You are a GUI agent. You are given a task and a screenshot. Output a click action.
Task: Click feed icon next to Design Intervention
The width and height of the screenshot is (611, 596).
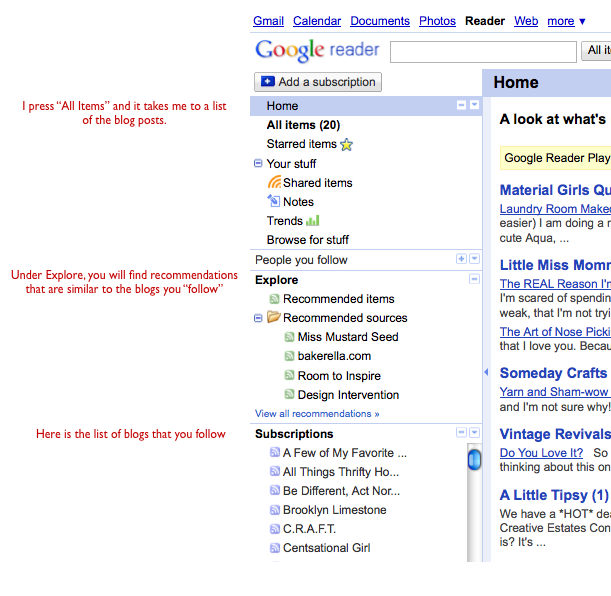[289, 394]
